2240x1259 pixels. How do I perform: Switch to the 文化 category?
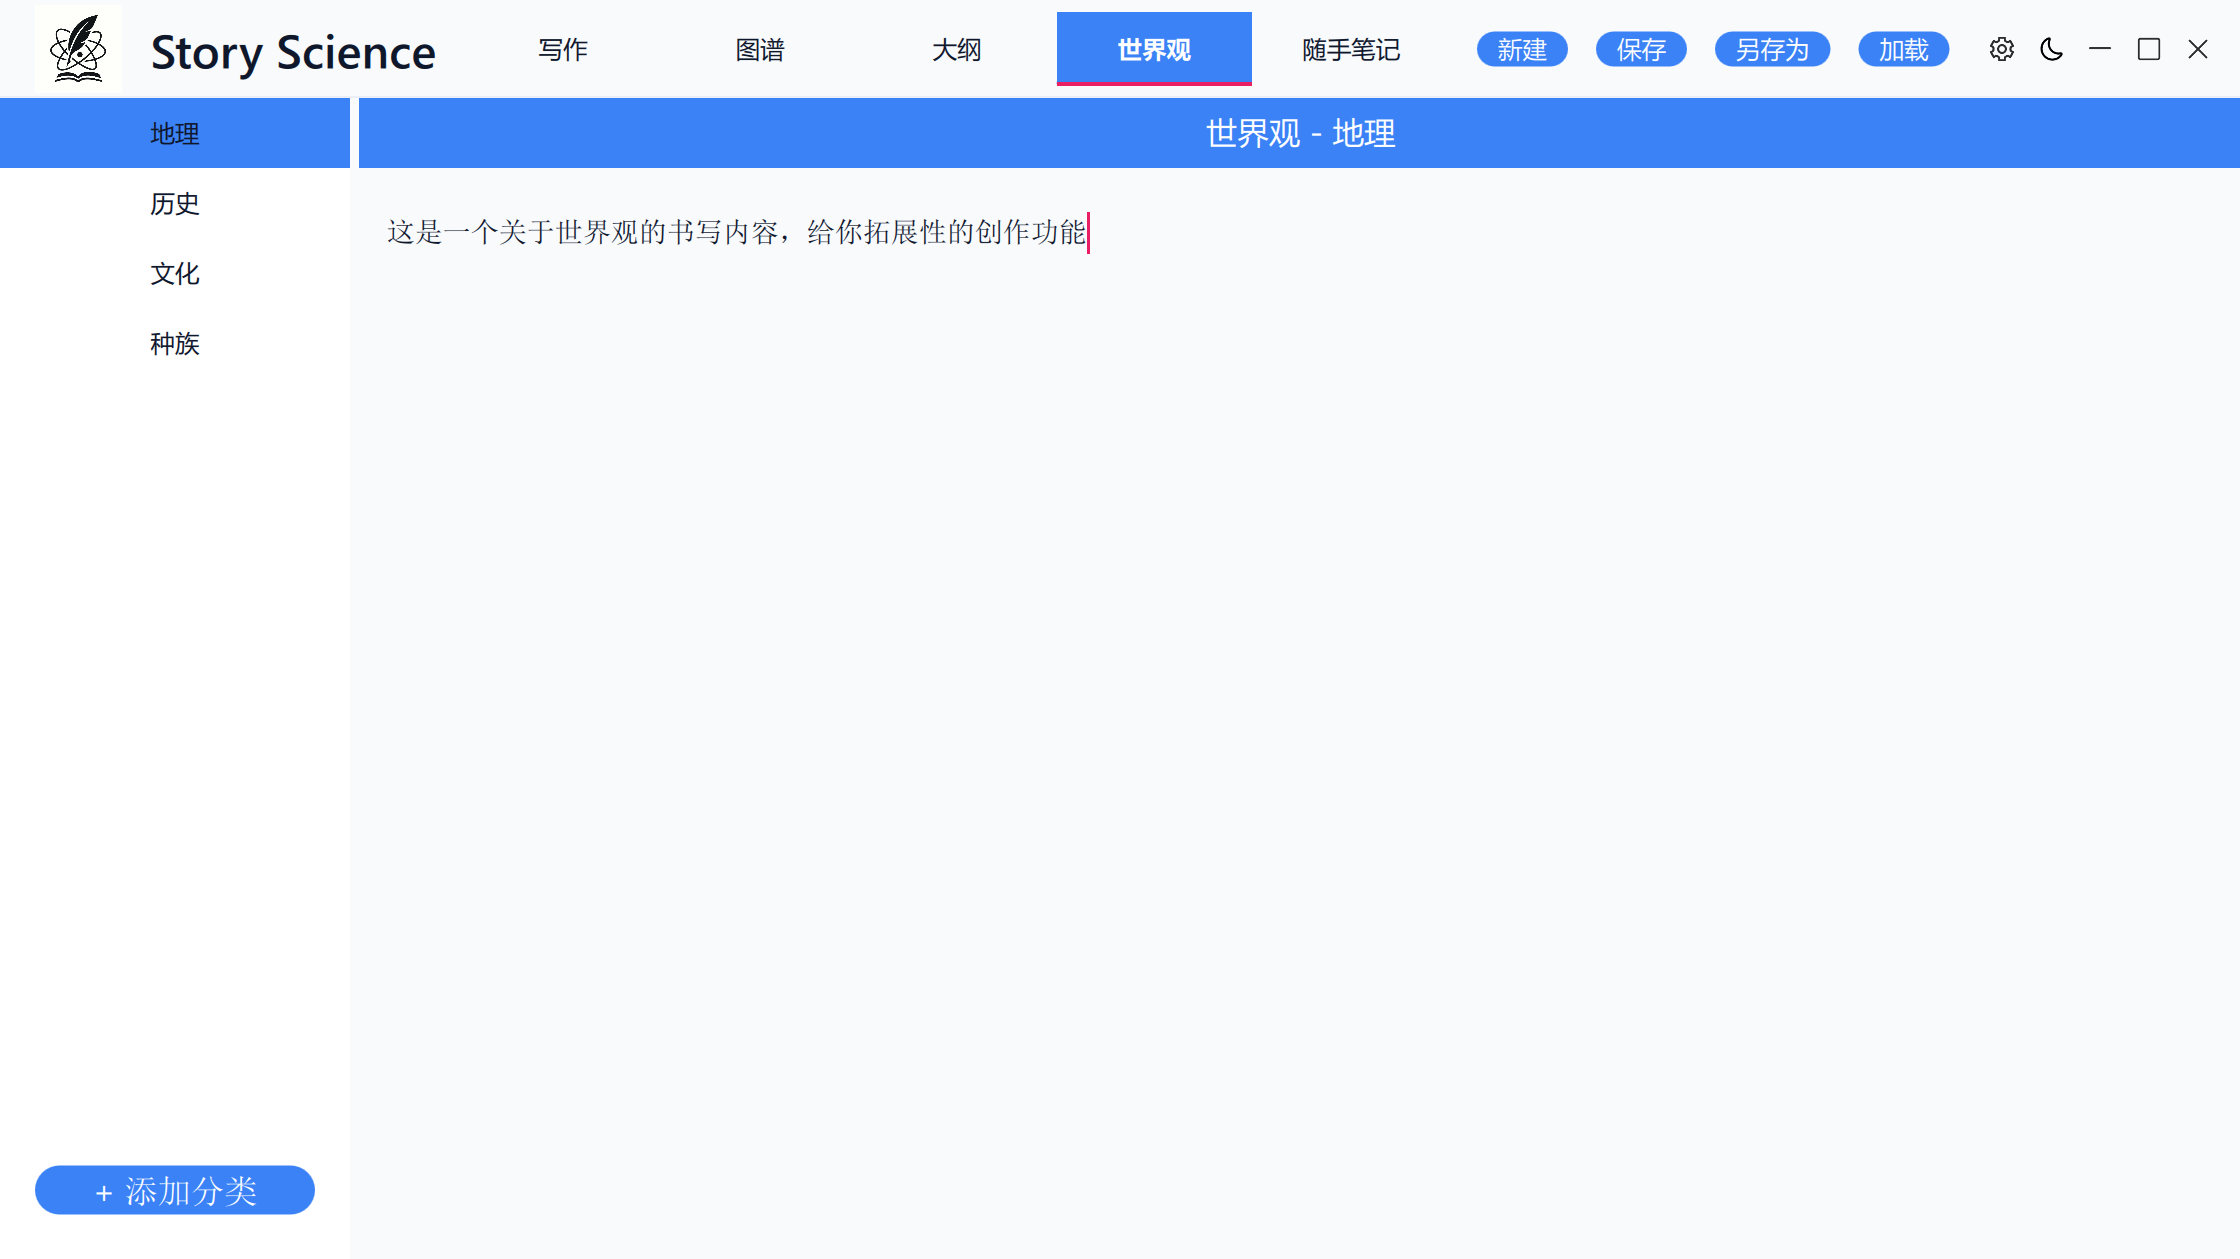175,273
